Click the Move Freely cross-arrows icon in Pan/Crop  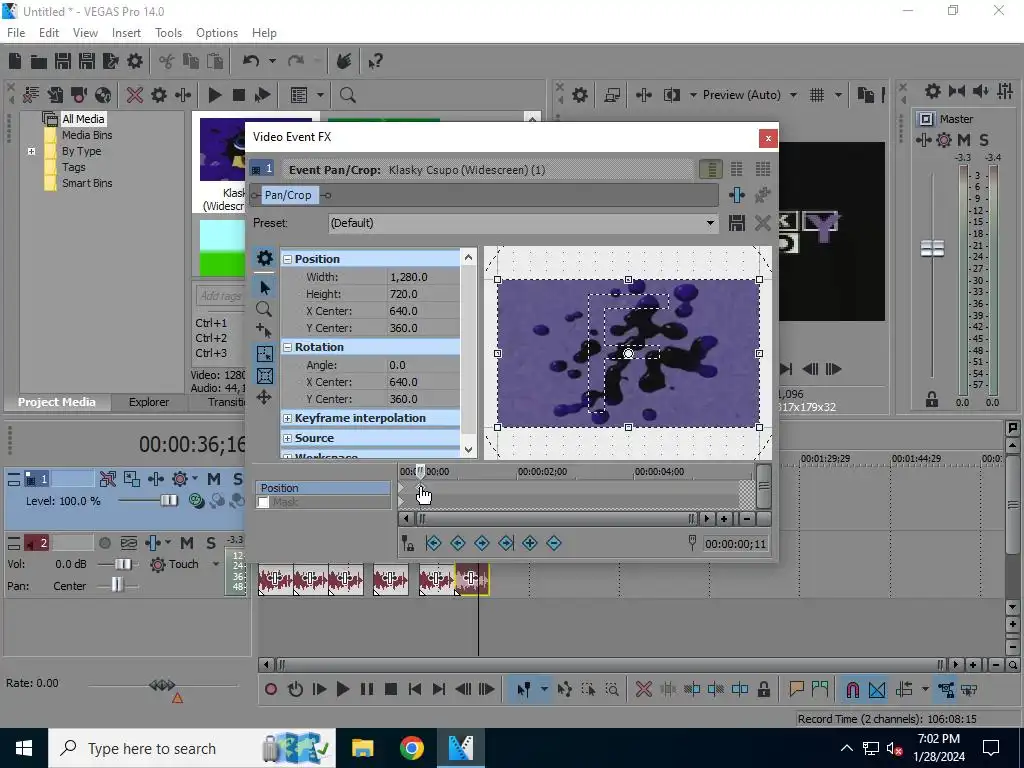[264, 397]
